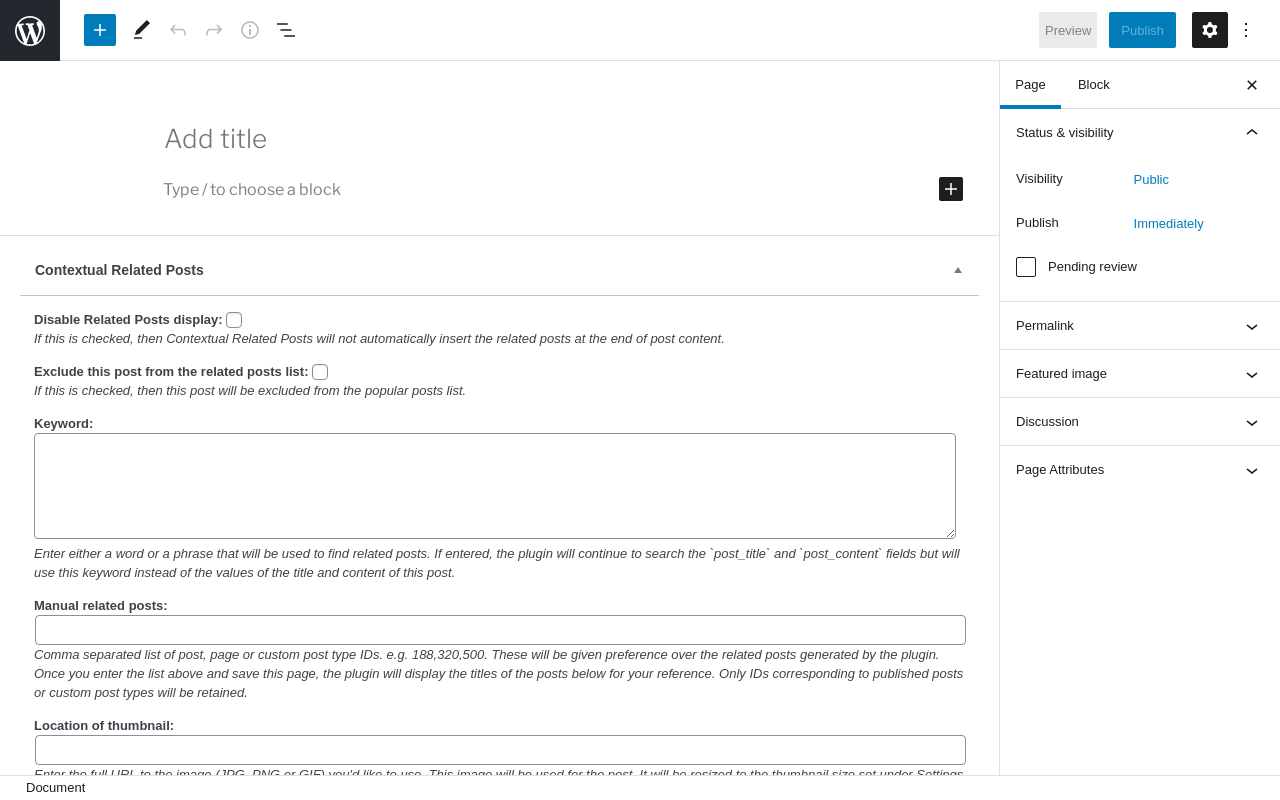
Task: Select the Page tab
Action: click(x=1030, y=85)
